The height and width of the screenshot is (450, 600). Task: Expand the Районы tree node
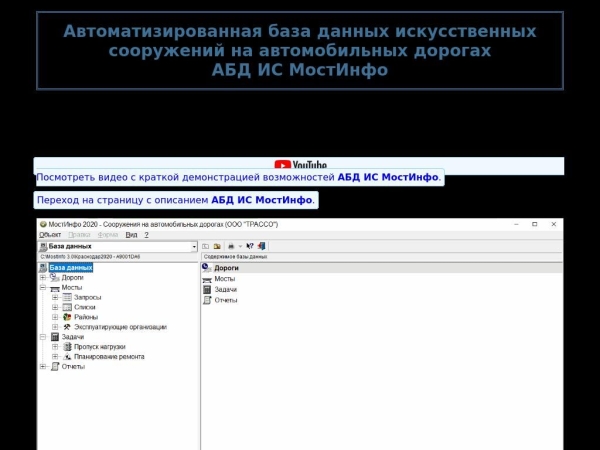[55, 317]
